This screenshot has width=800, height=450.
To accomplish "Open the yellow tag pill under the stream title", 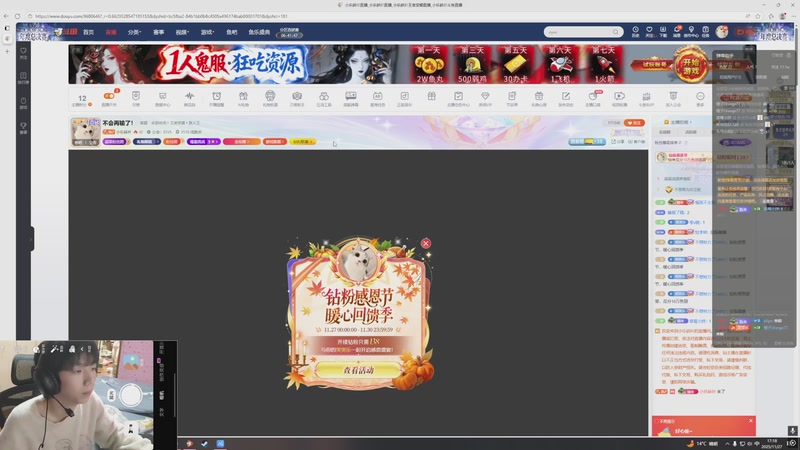I will click(302, 141).
